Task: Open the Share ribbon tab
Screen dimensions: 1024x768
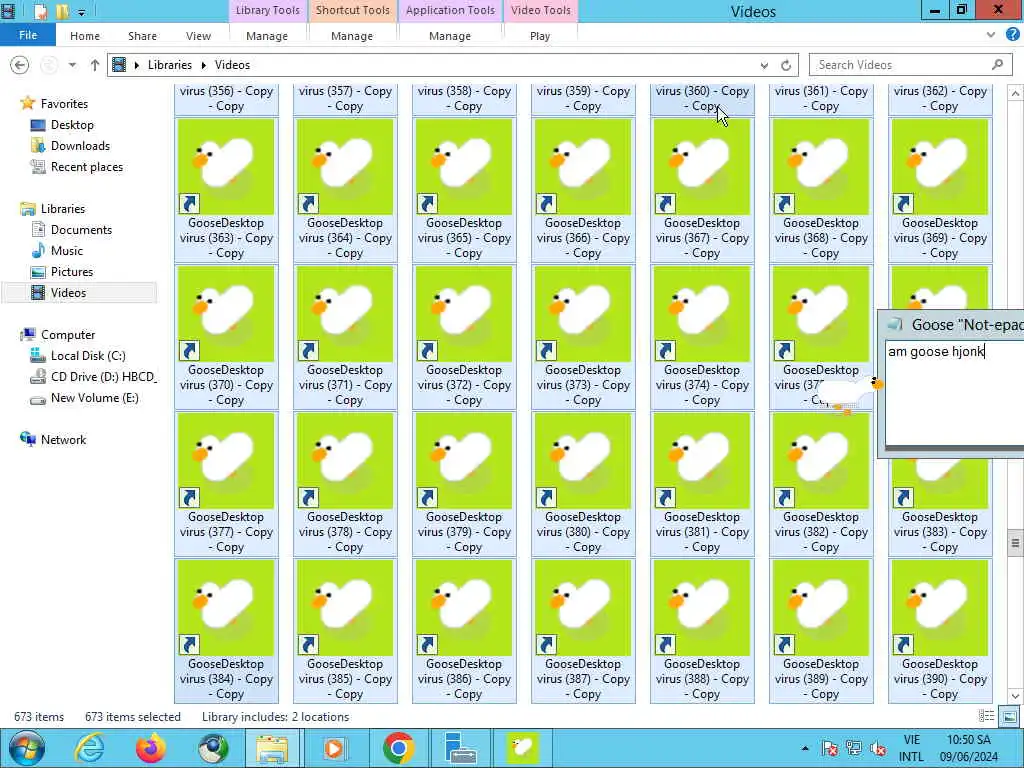Action: [142, 36]
